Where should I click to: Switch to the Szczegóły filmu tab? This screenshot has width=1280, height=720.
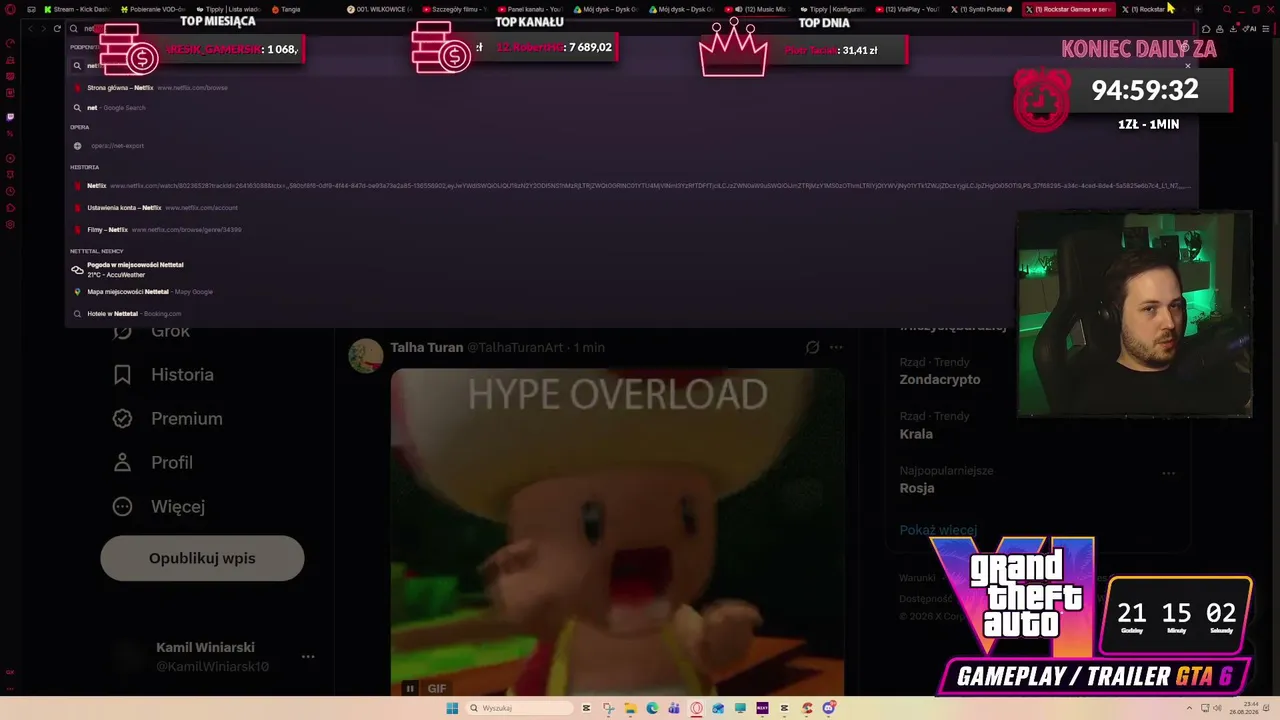tap(455, 9)
